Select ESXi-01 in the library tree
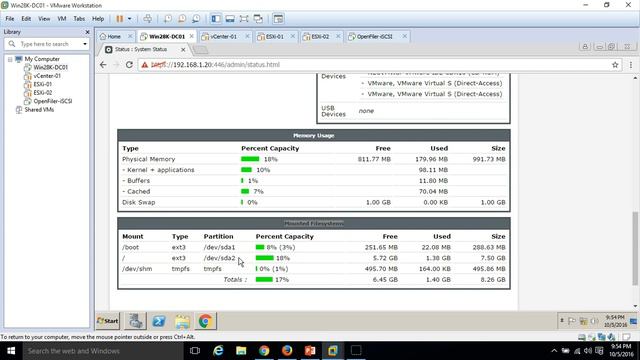Screen dimensions: 640x360 [x=42, y=84]
